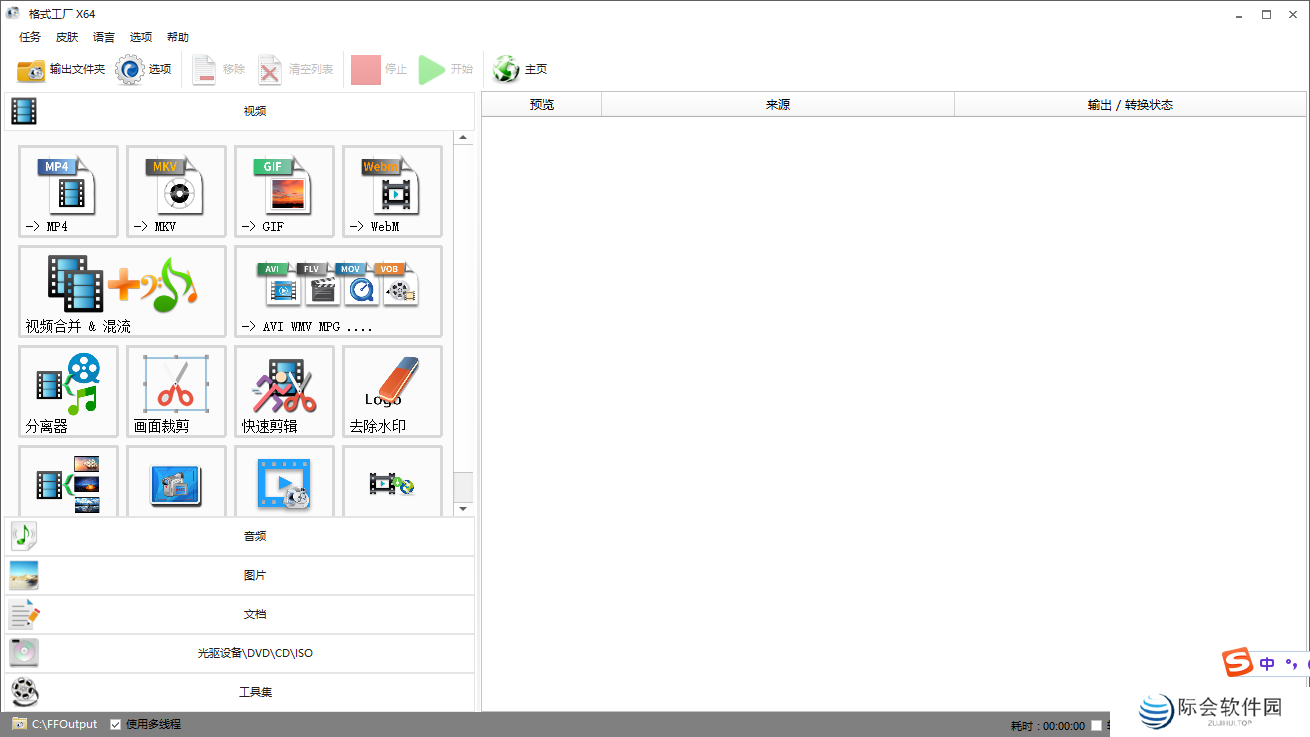The width and height of the screenshot is (1310, 737).
Task: Launch the 分离器 splitter tool
Action: tap(68, 391)
